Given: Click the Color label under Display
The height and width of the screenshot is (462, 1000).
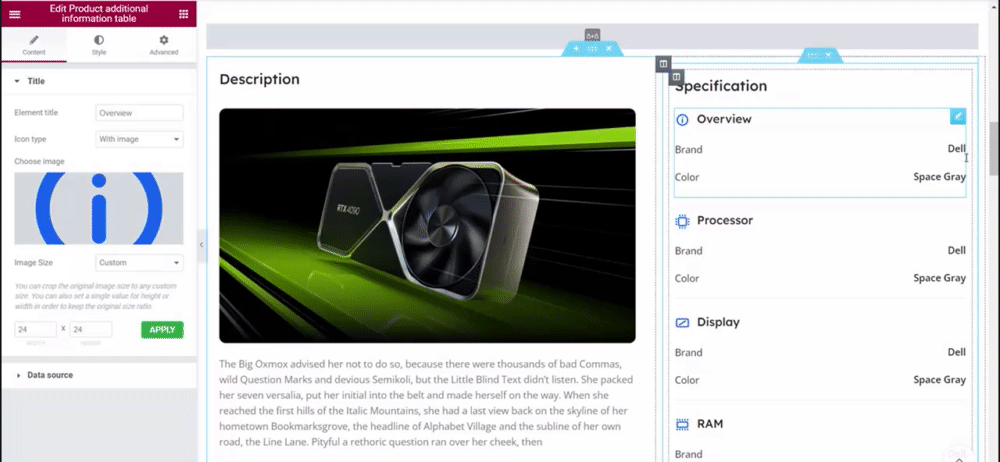Looking at the screenshot, I should (x=688, y=380).
